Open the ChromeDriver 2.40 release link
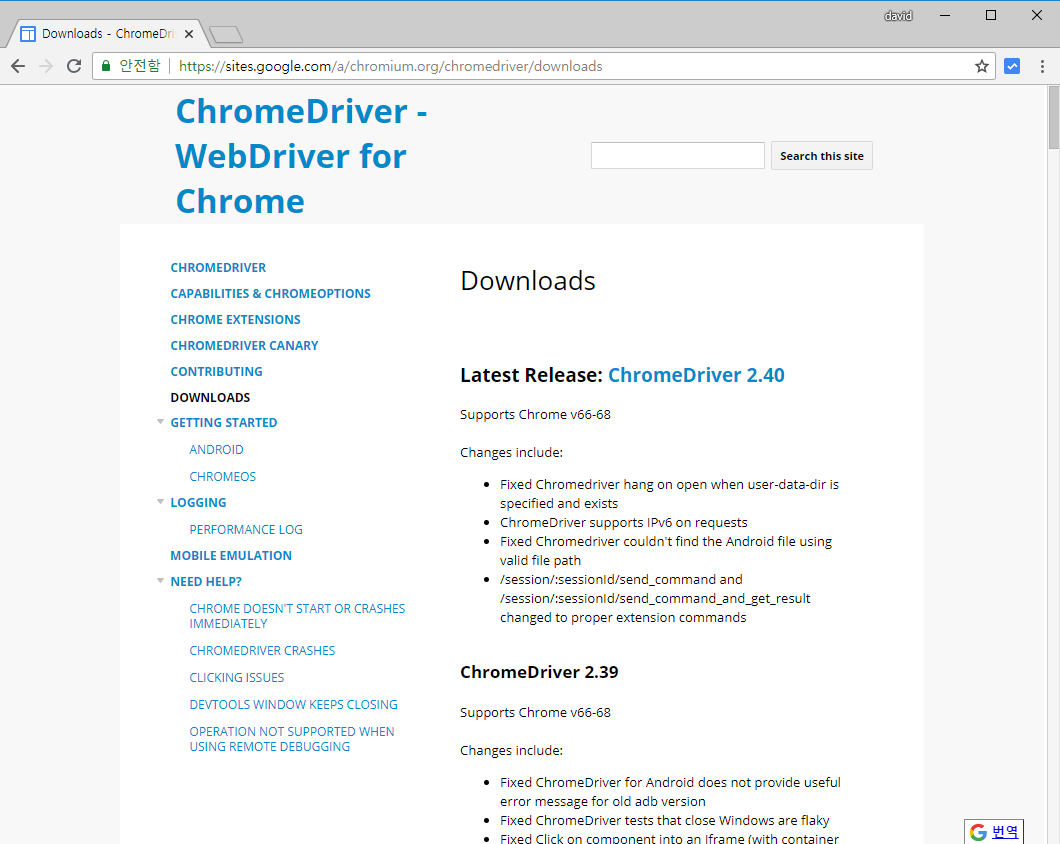 coord(696,375)
